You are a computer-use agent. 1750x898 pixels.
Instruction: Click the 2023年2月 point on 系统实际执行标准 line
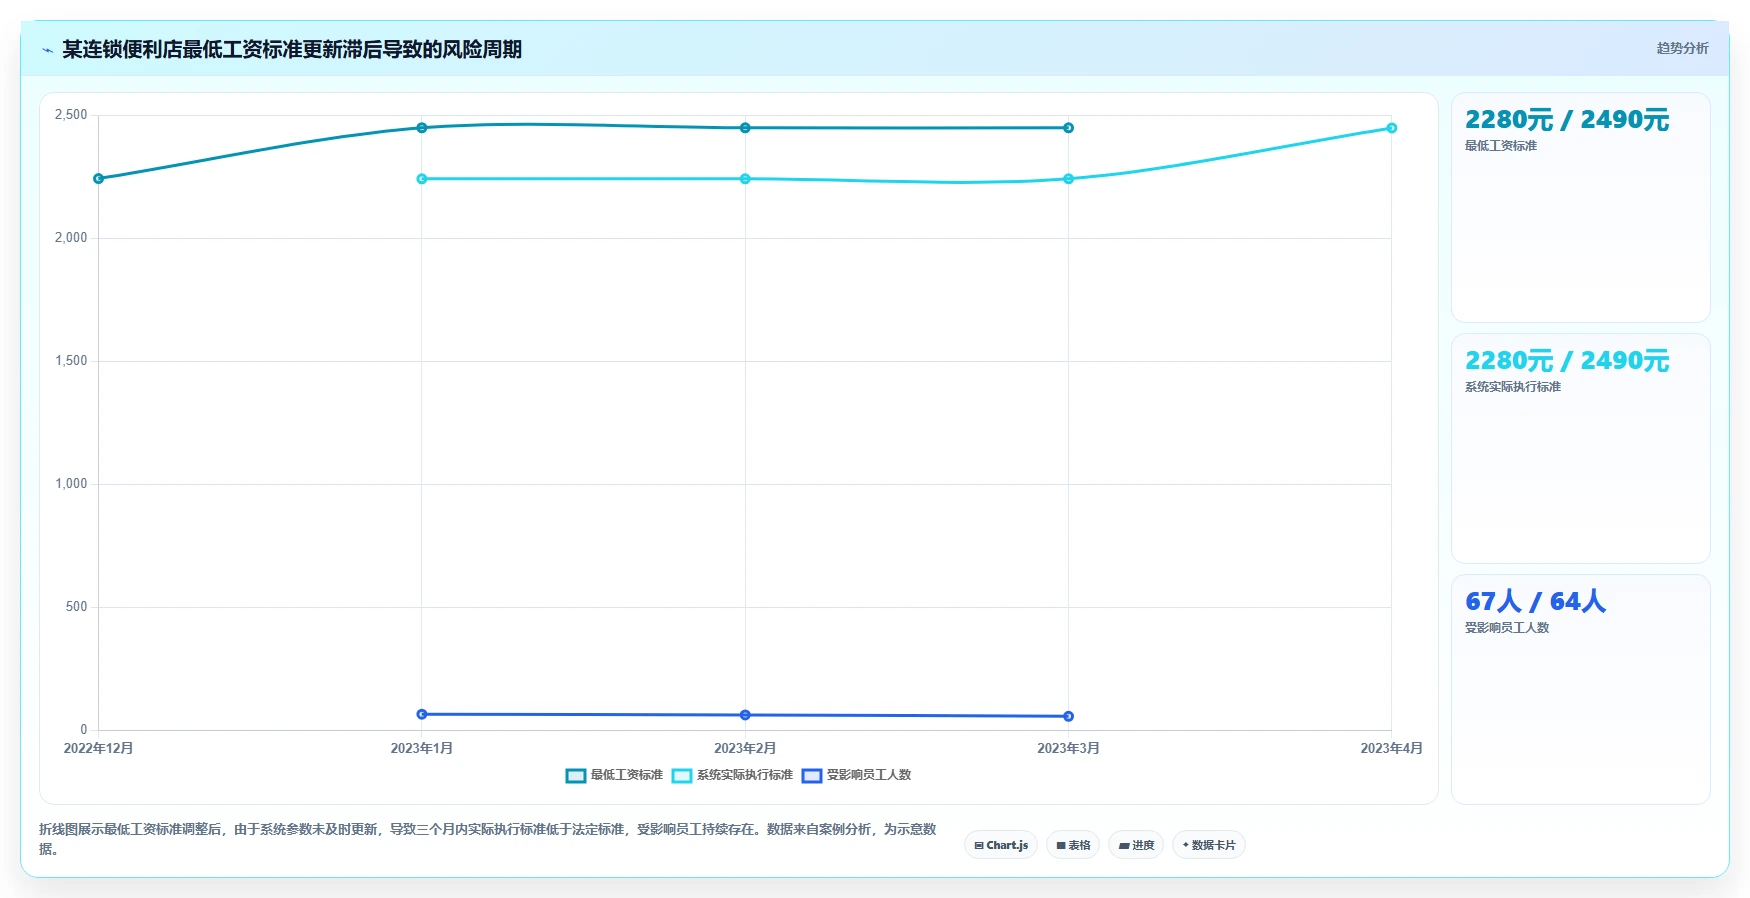tap(745, 179)
